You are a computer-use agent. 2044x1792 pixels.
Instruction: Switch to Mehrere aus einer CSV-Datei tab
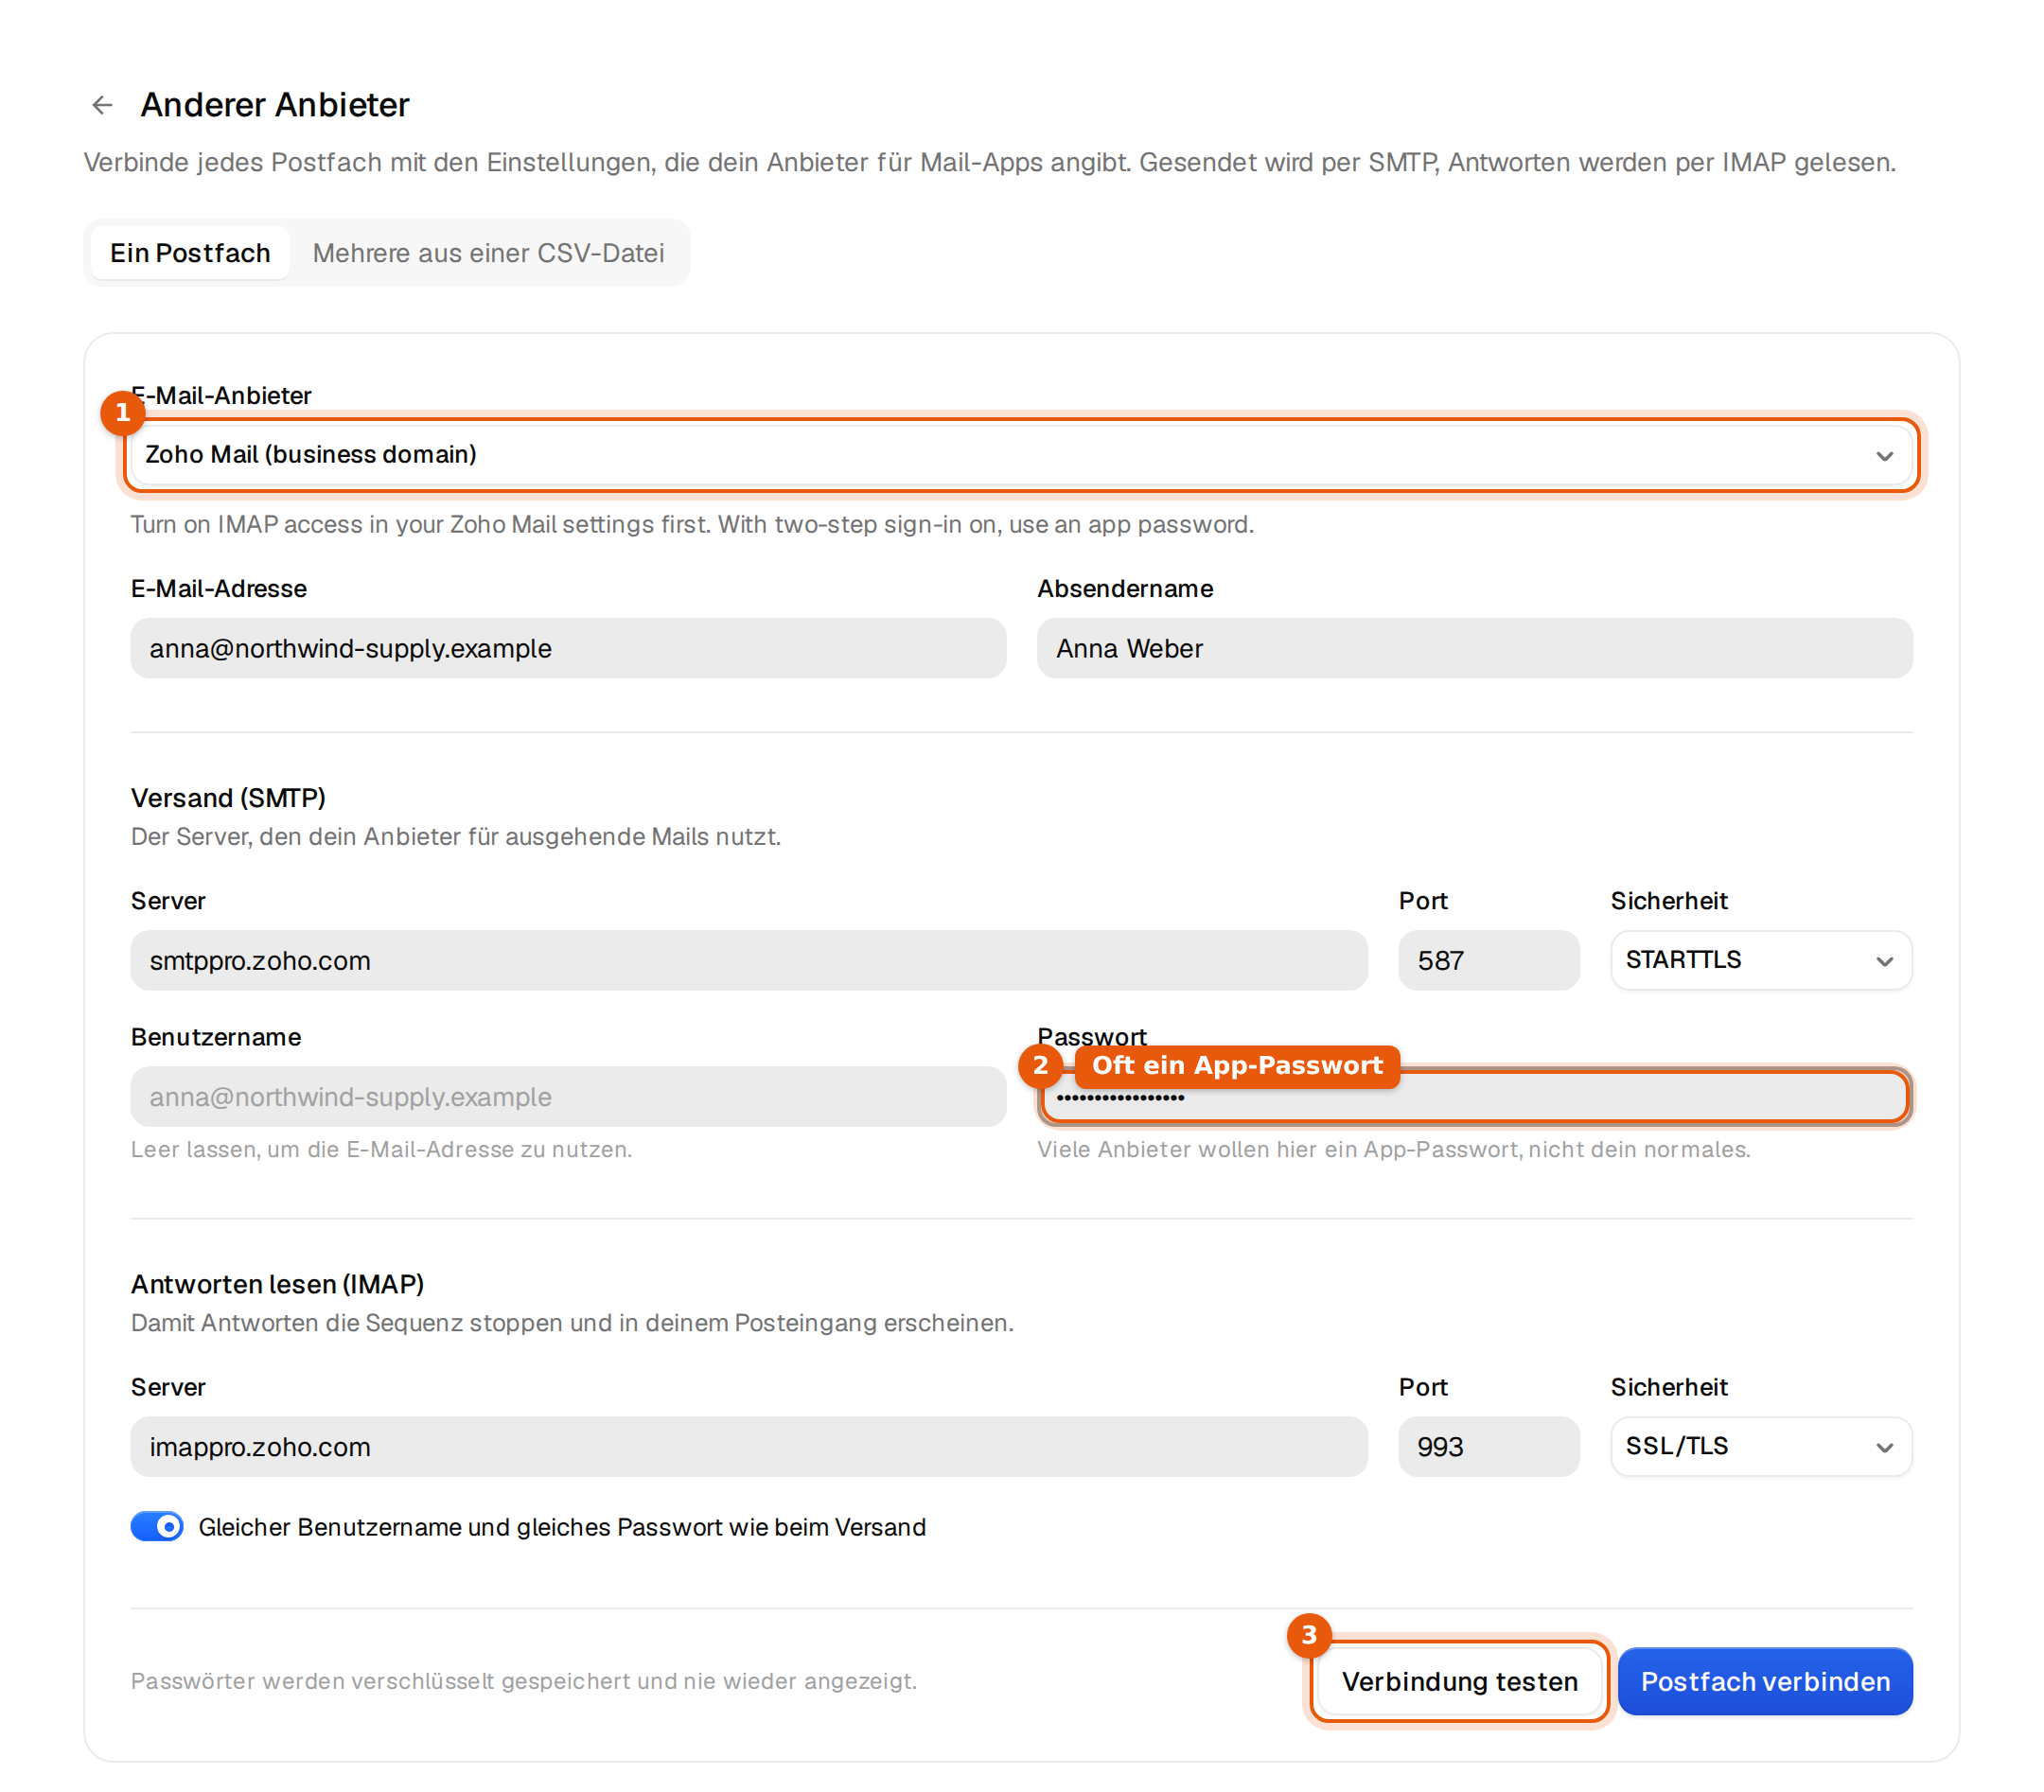(488, 253)
